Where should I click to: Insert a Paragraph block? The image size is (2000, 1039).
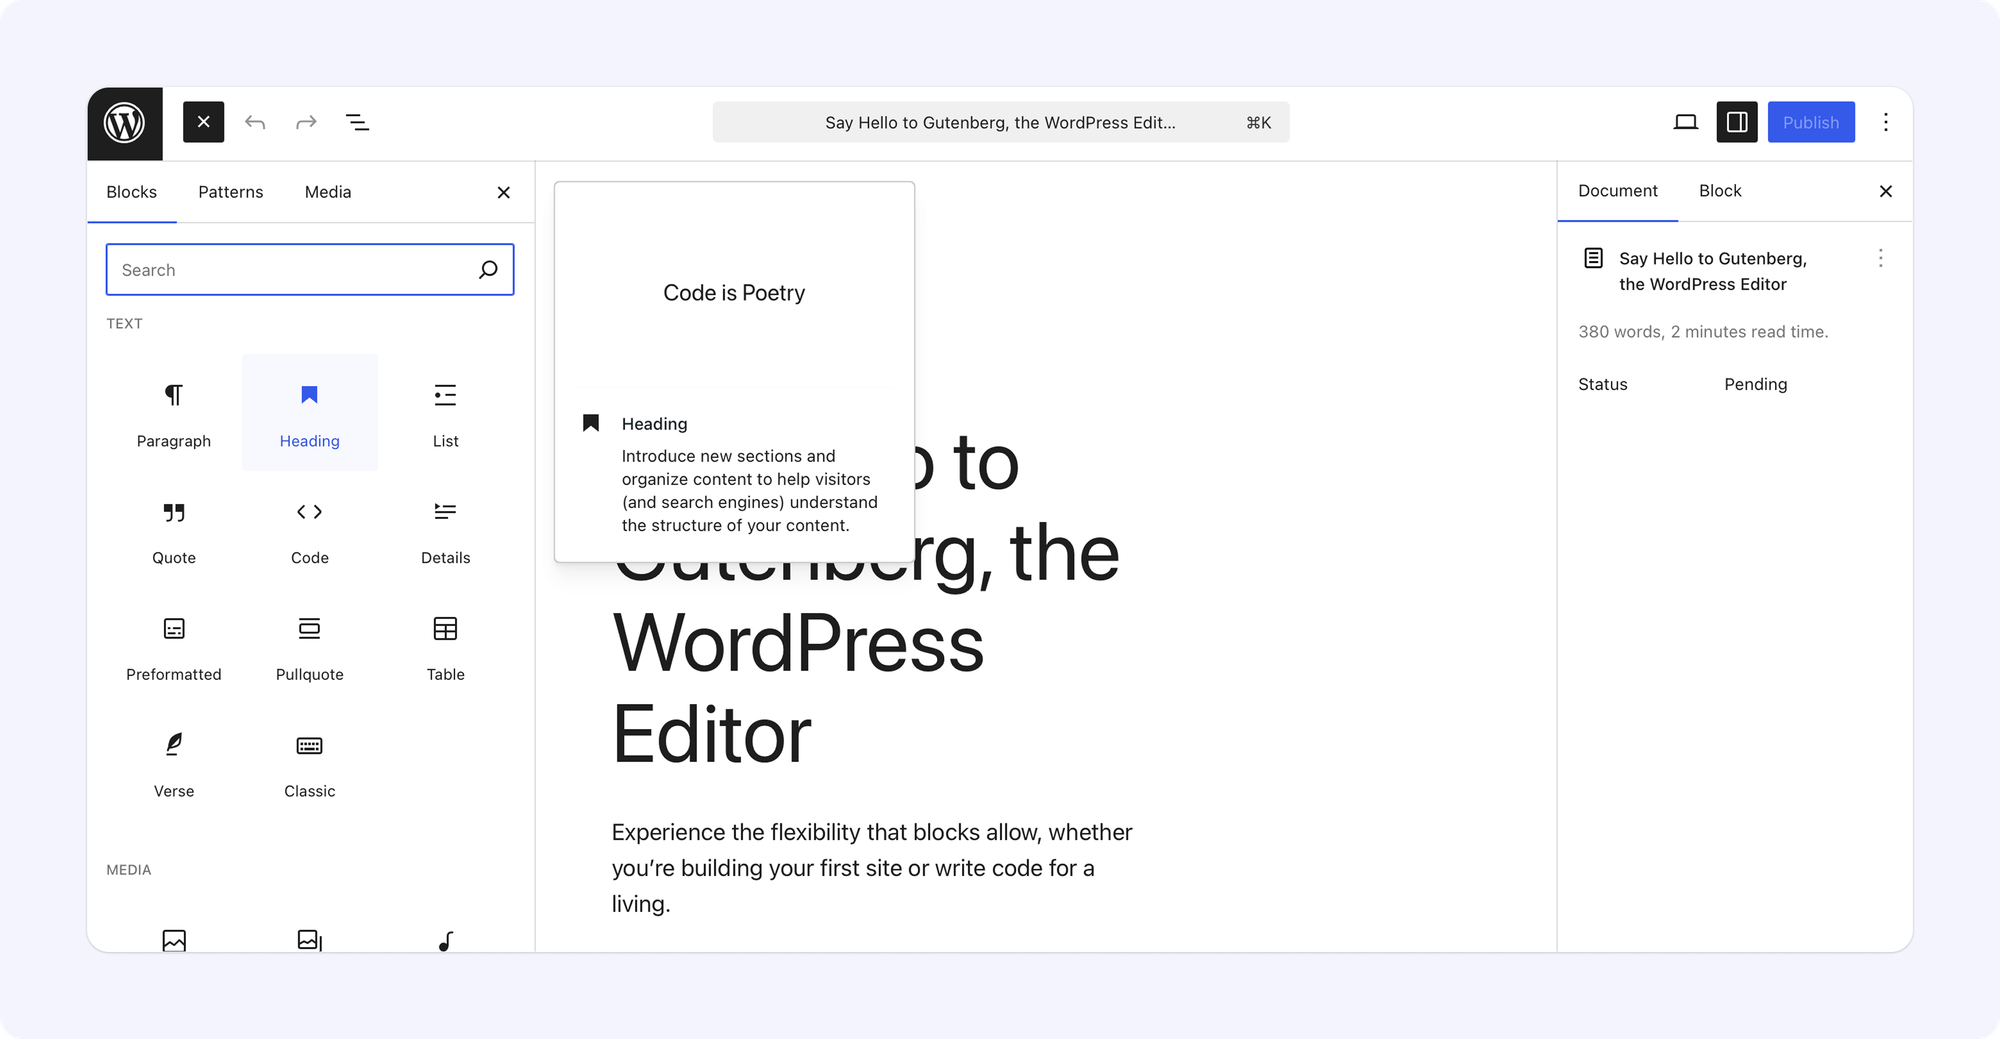(174, 413)
